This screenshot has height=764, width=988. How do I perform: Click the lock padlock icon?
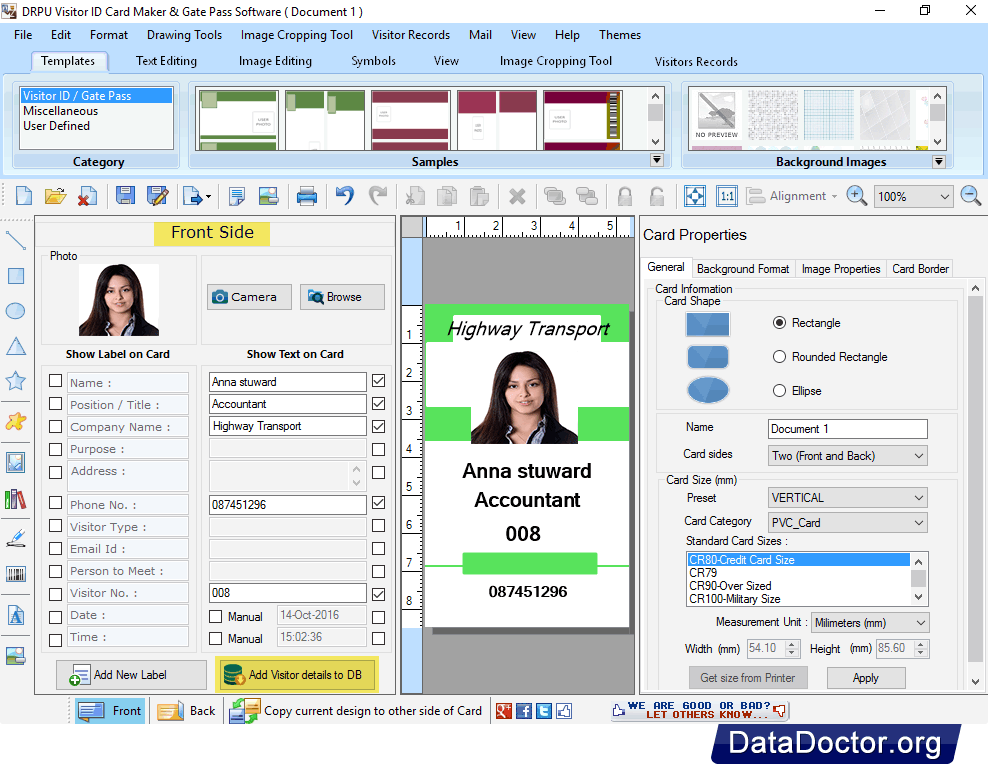(624, 197)
